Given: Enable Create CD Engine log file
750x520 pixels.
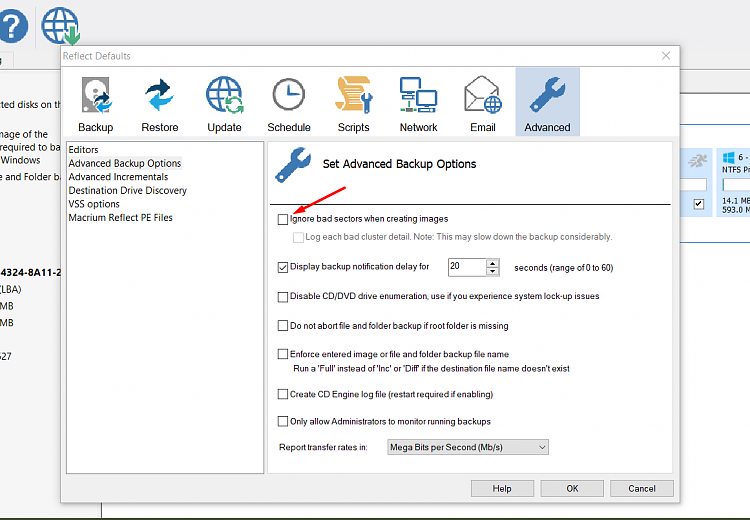Looking at the screenshot, I should 283,395.
